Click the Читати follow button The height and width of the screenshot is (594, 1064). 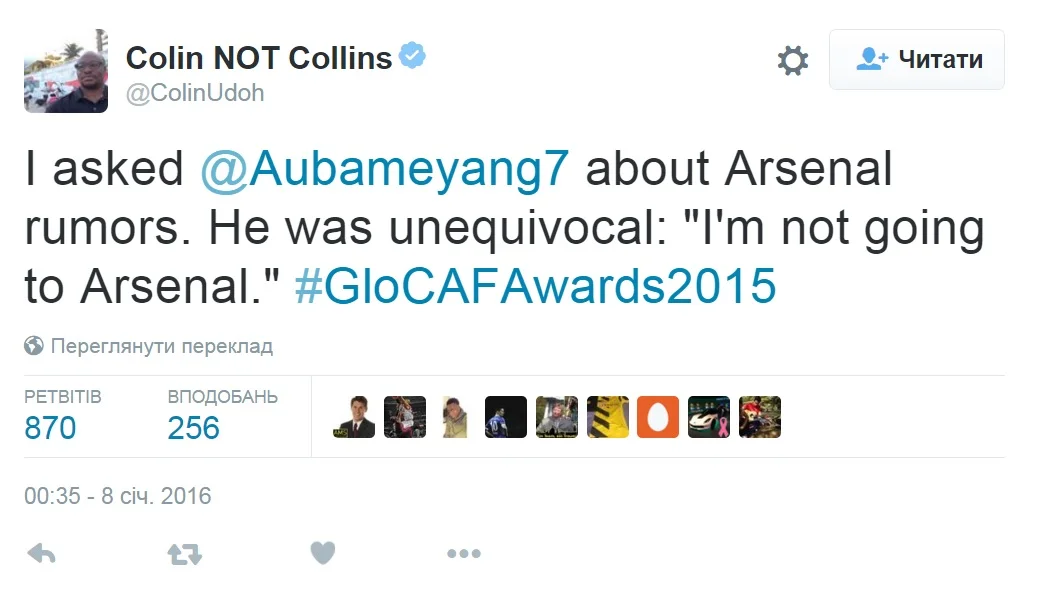[917, 60]
